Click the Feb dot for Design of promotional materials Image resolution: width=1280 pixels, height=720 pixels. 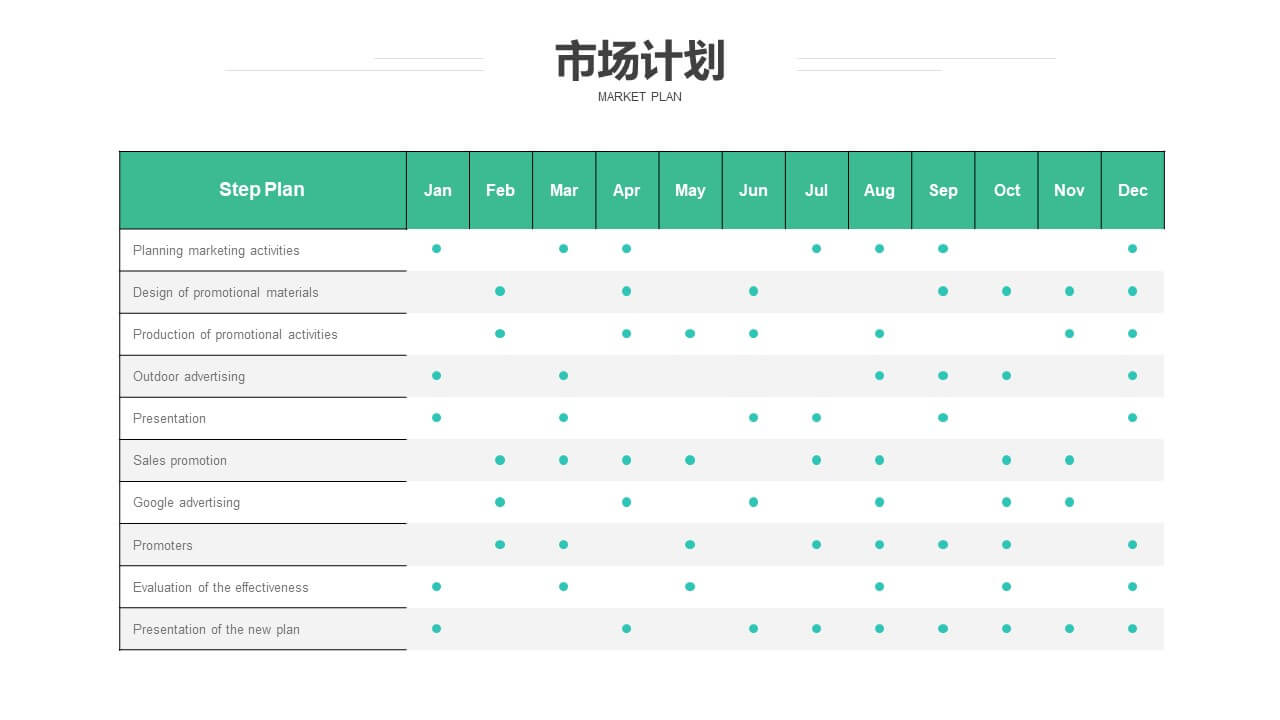pyautogui.click(x=500, y=291)
